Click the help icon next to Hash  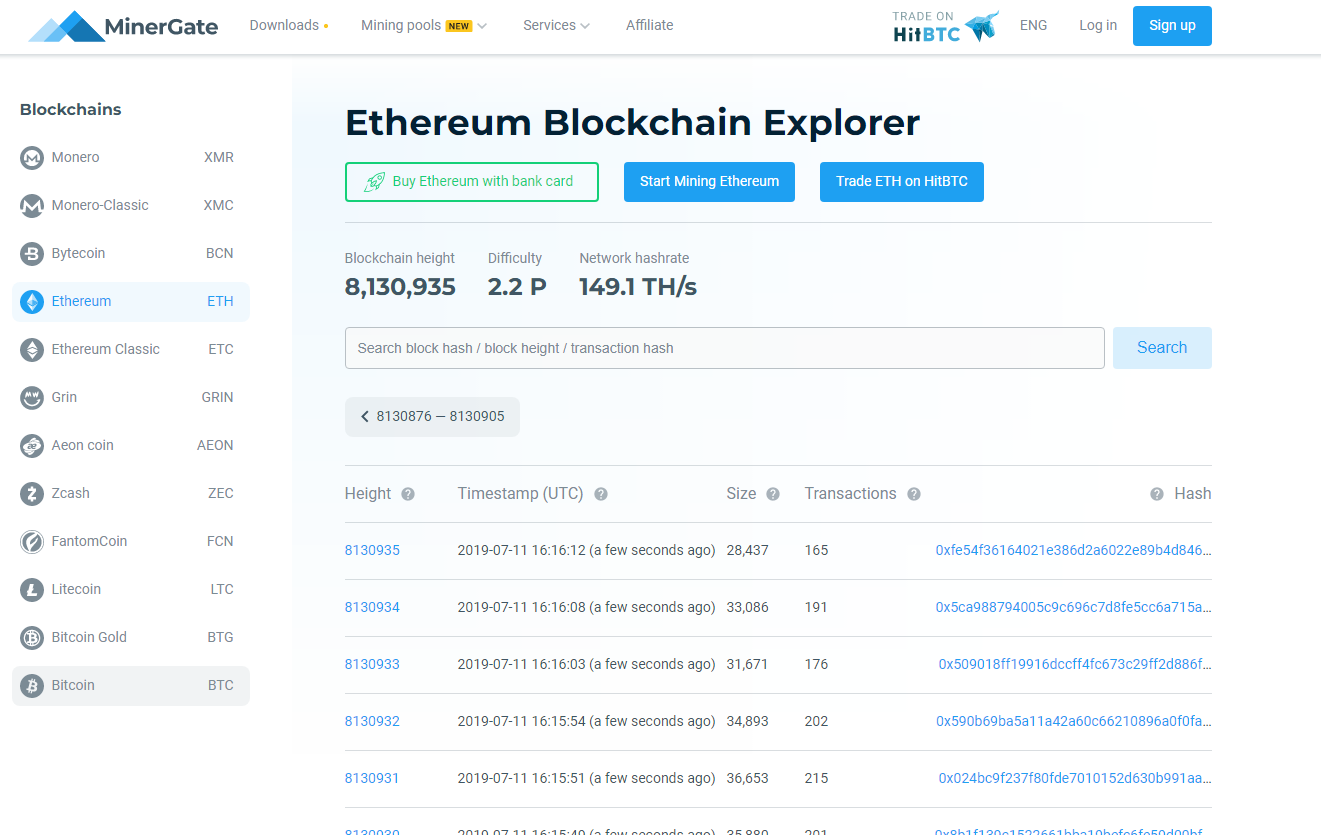1157,494
